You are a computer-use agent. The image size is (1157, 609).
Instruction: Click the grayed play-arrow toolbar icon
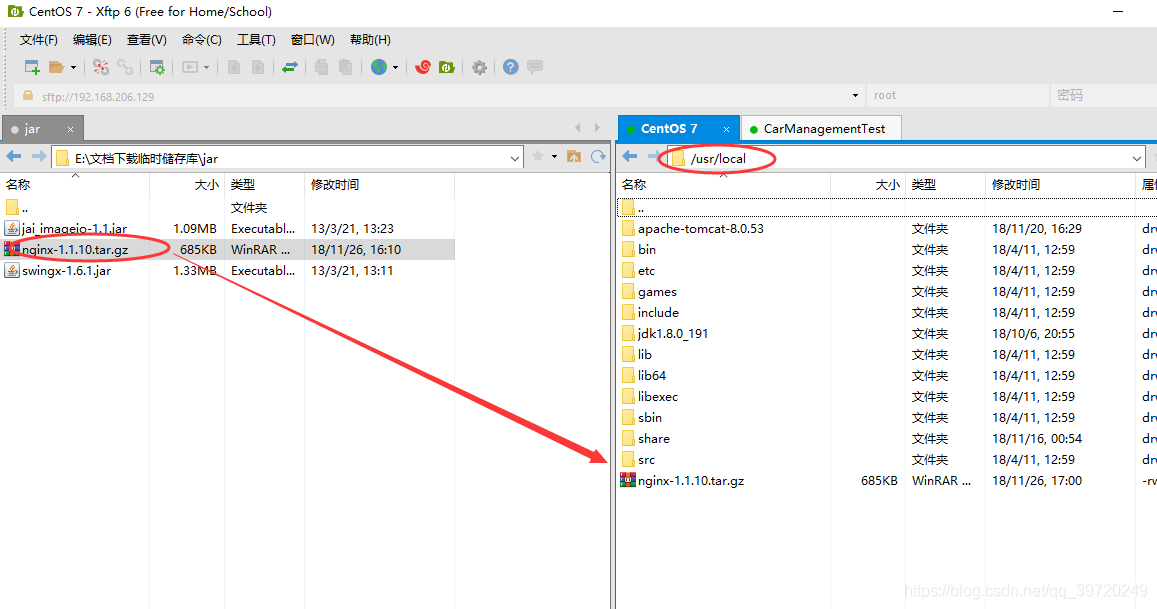tap(190, 67)
